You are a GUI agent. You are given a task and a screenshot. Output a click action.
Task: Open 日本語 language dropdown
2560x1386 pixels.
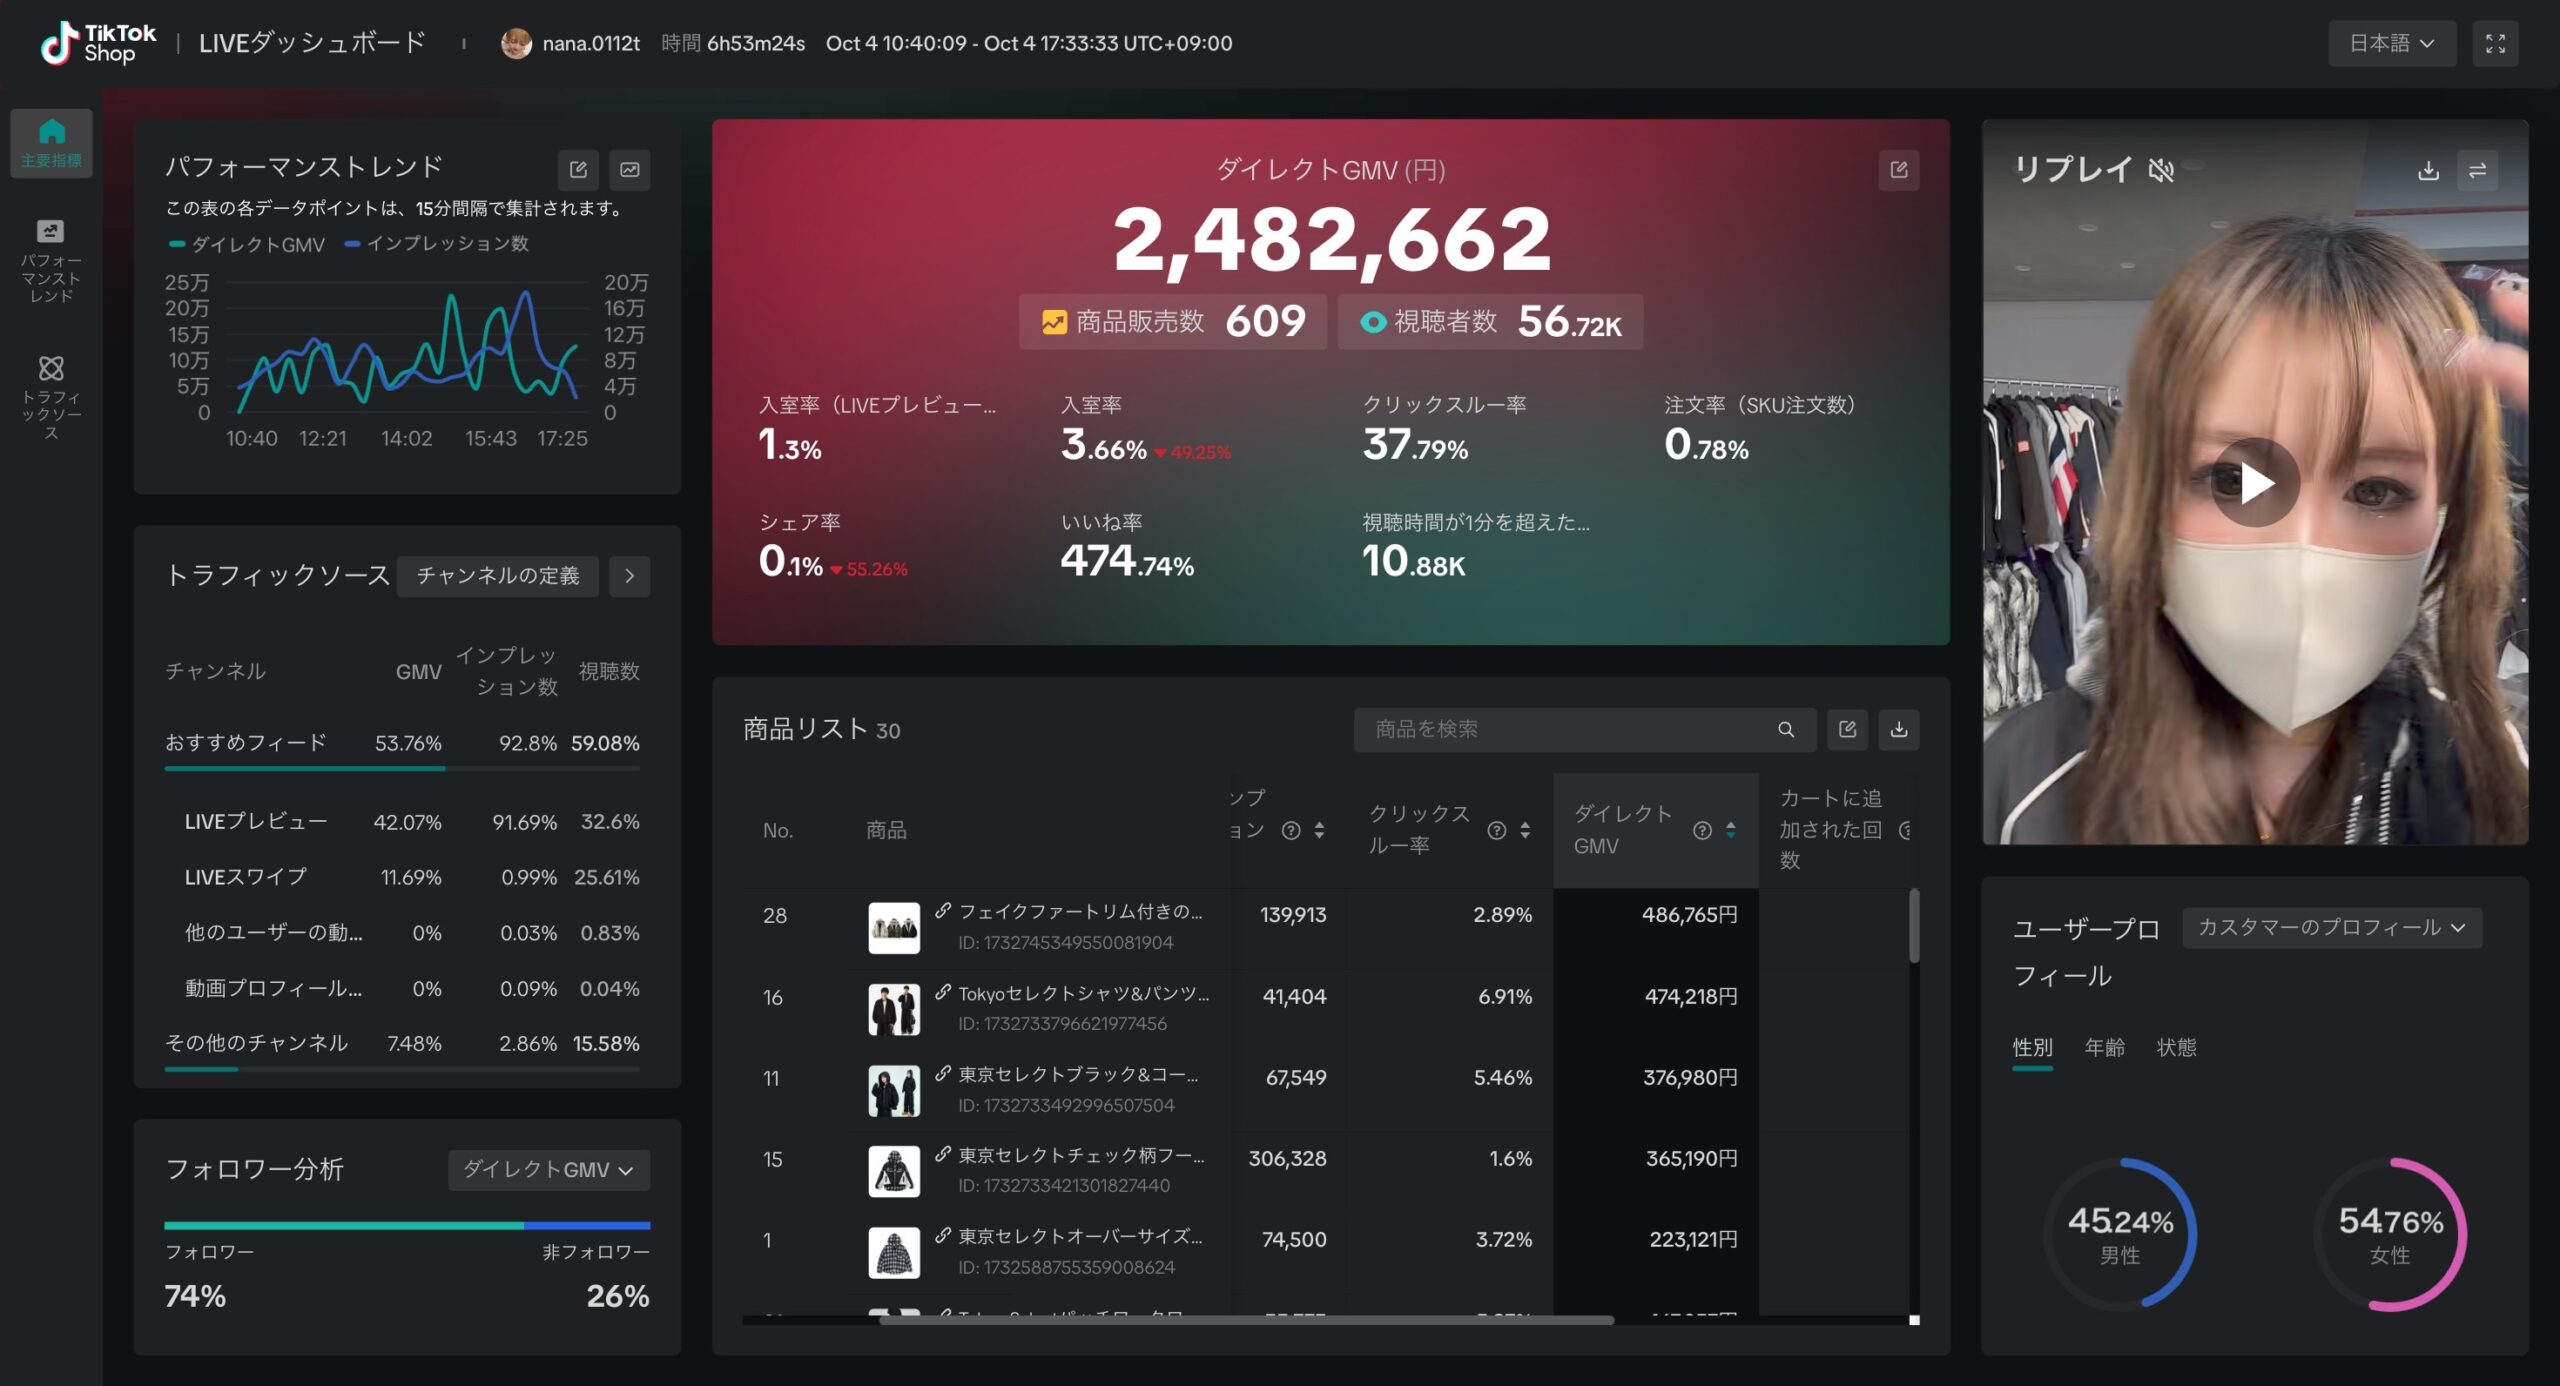[2390, 44]
